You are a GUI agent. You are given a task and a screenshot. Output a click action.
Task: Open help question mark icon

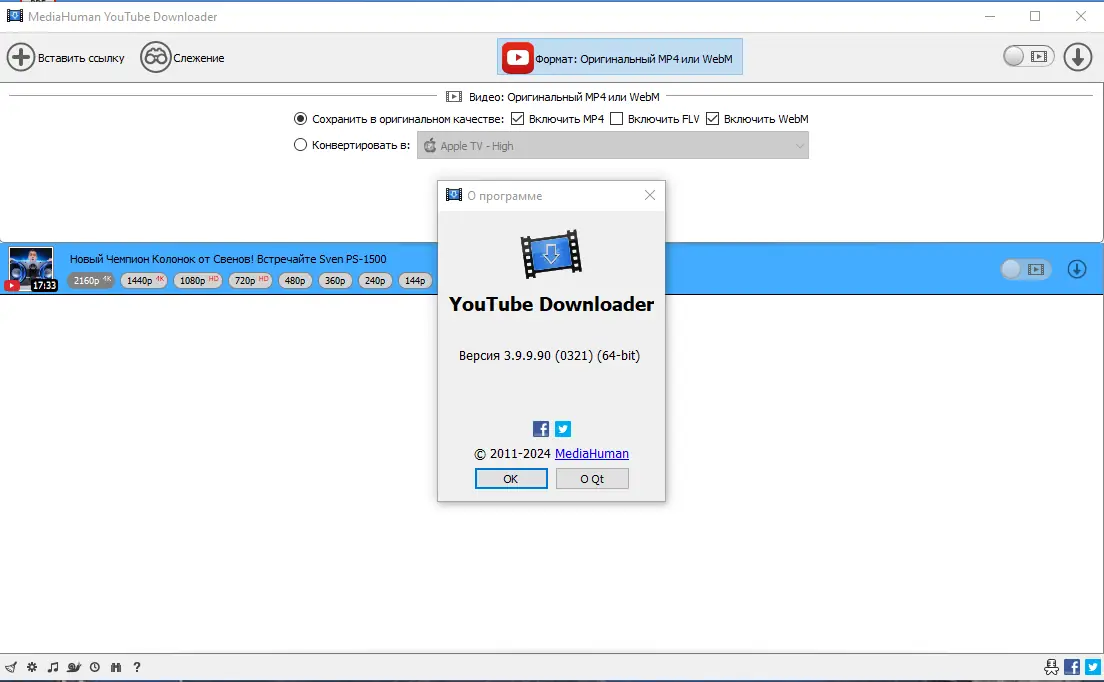pos(137,667)
